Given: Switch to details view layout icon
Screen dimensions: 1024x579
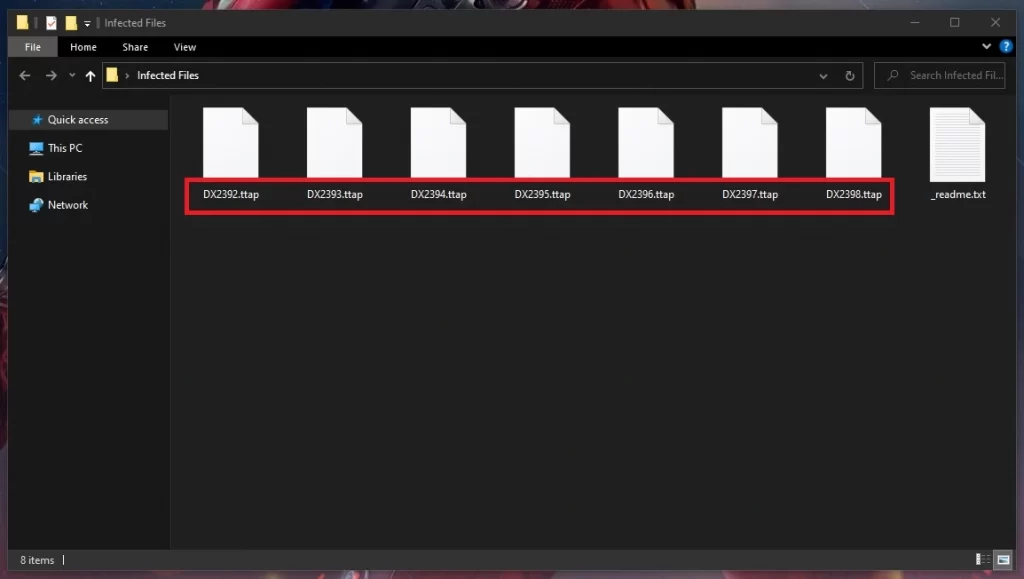Looking at the screenshot, I should [983, 559].
